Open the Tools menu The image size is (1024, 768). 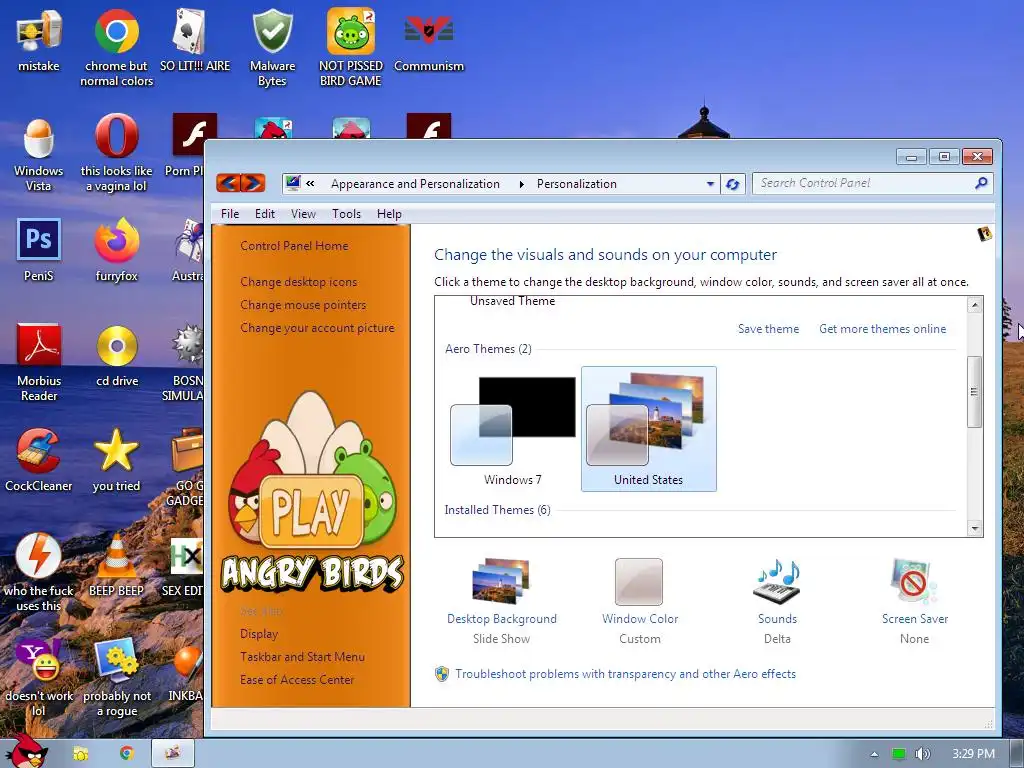coord(346,214)
